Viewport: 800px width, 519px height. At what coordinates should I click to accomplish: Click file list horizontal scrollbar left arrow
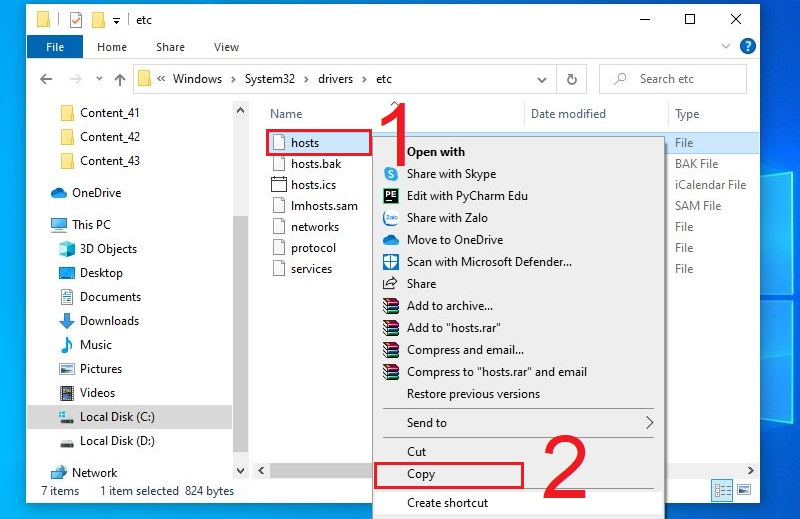pyautogui.click(x=261, y=471)
